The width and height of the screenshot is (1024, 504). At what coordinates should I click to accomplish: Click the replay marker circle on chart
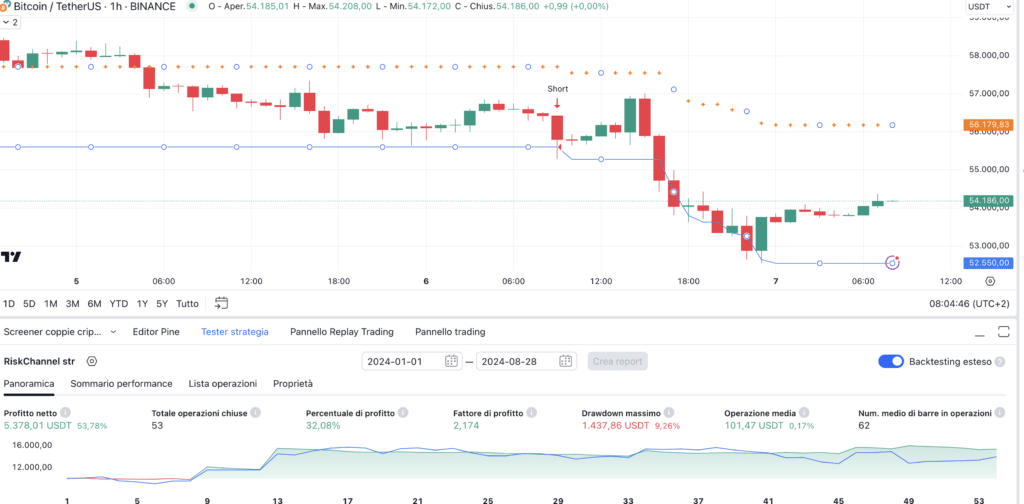coord(892,262)
